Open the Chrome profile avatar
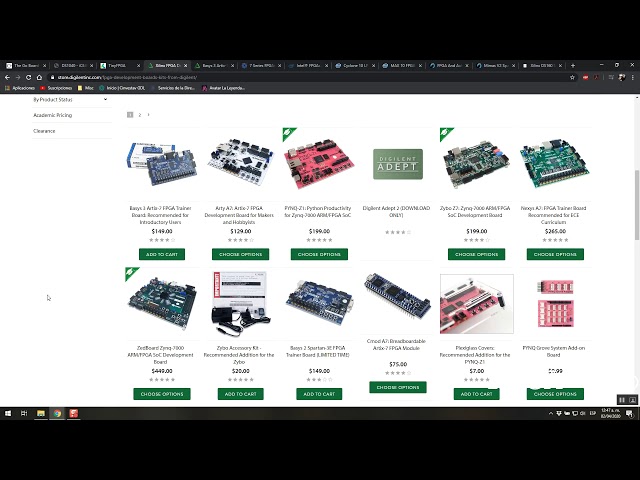 tap(622, 77)
